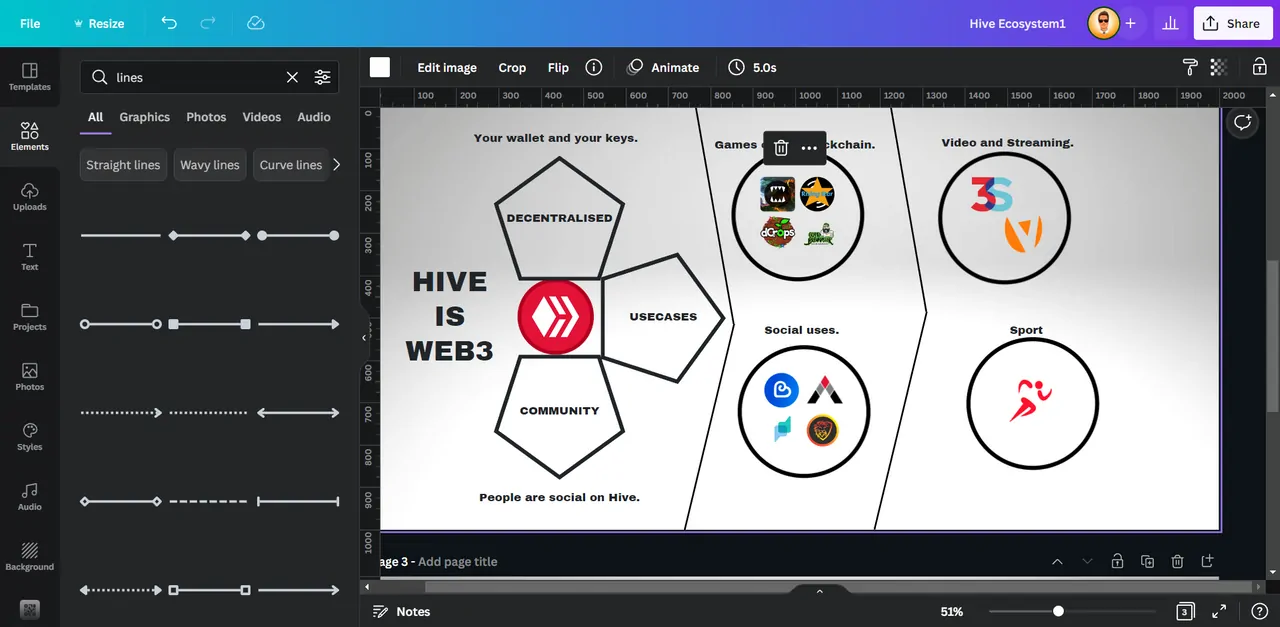Screen dimensions: 1280x627
Task: Click the white color swatch
Action: pos(380,67)
